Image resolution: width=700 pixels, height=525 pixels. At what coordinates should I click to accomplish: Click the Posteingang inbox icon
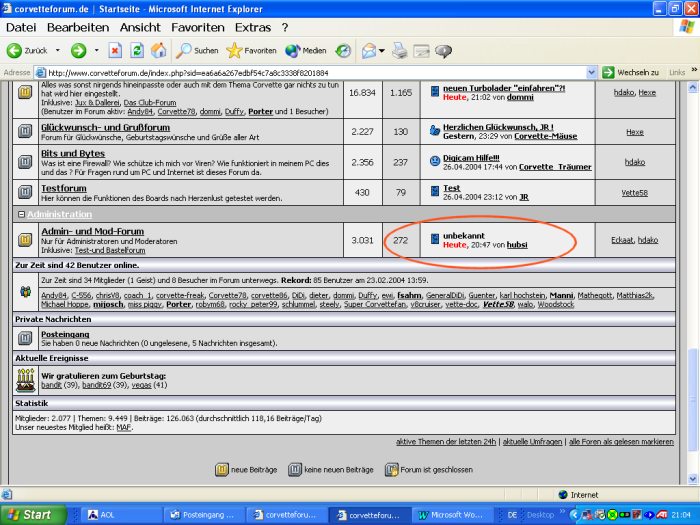[26, 339]
